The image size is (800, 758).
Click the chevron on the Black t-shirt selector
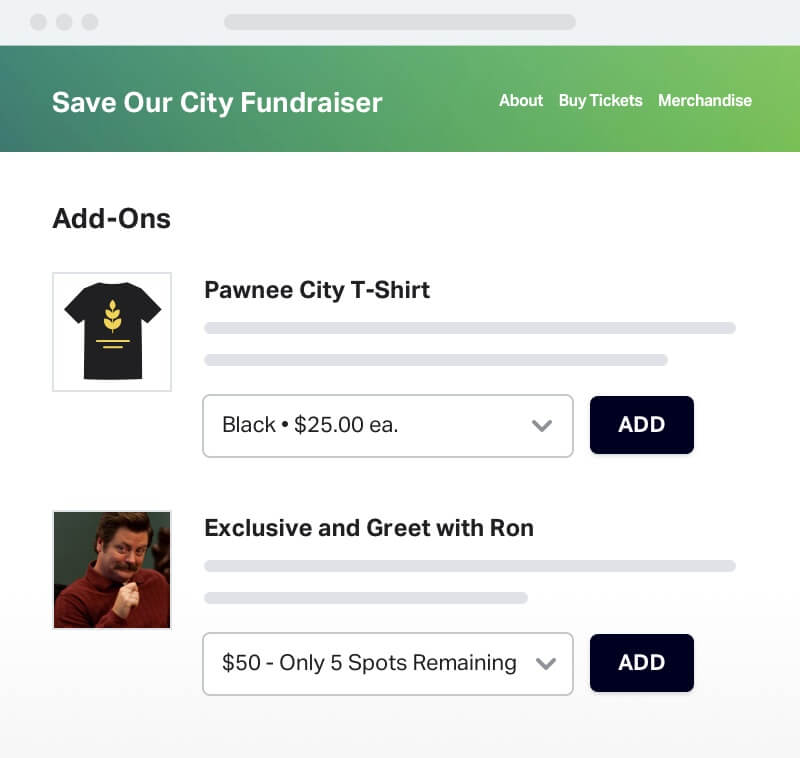[x=543, y=426]
